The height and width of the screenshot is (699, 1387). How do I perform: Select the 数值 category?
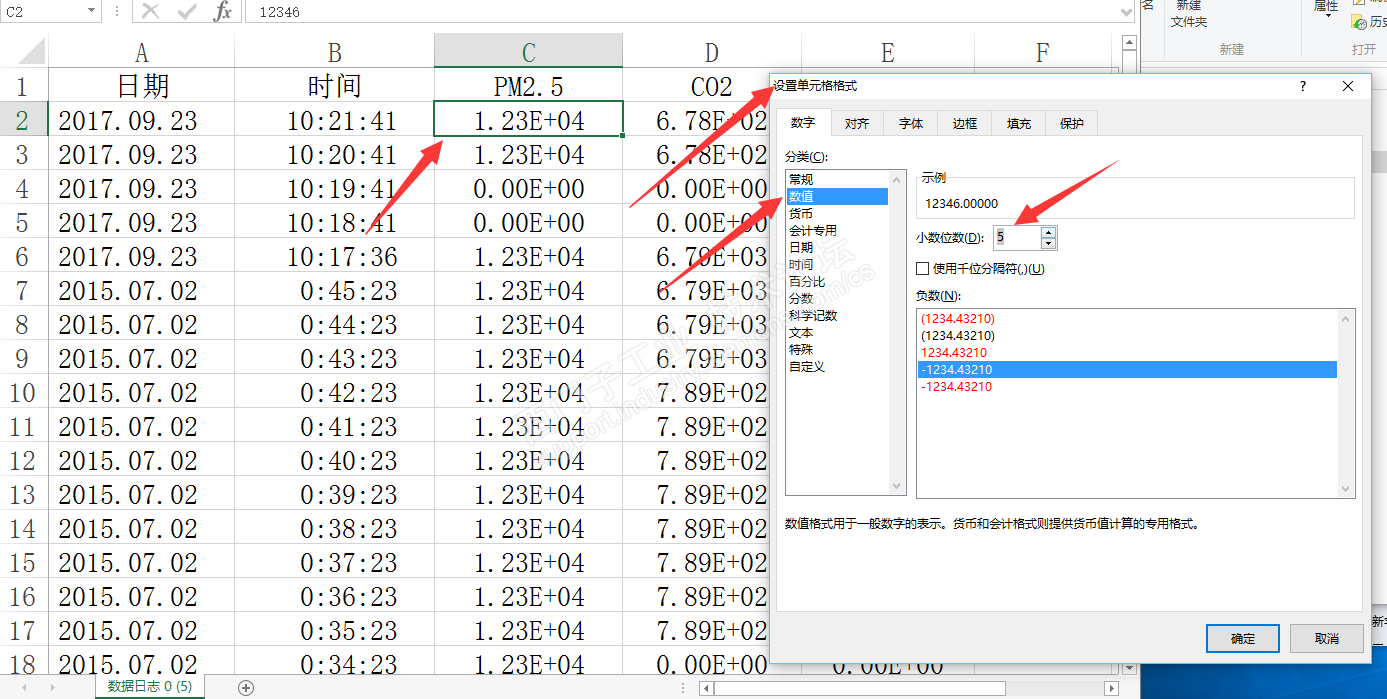(837, 196)
